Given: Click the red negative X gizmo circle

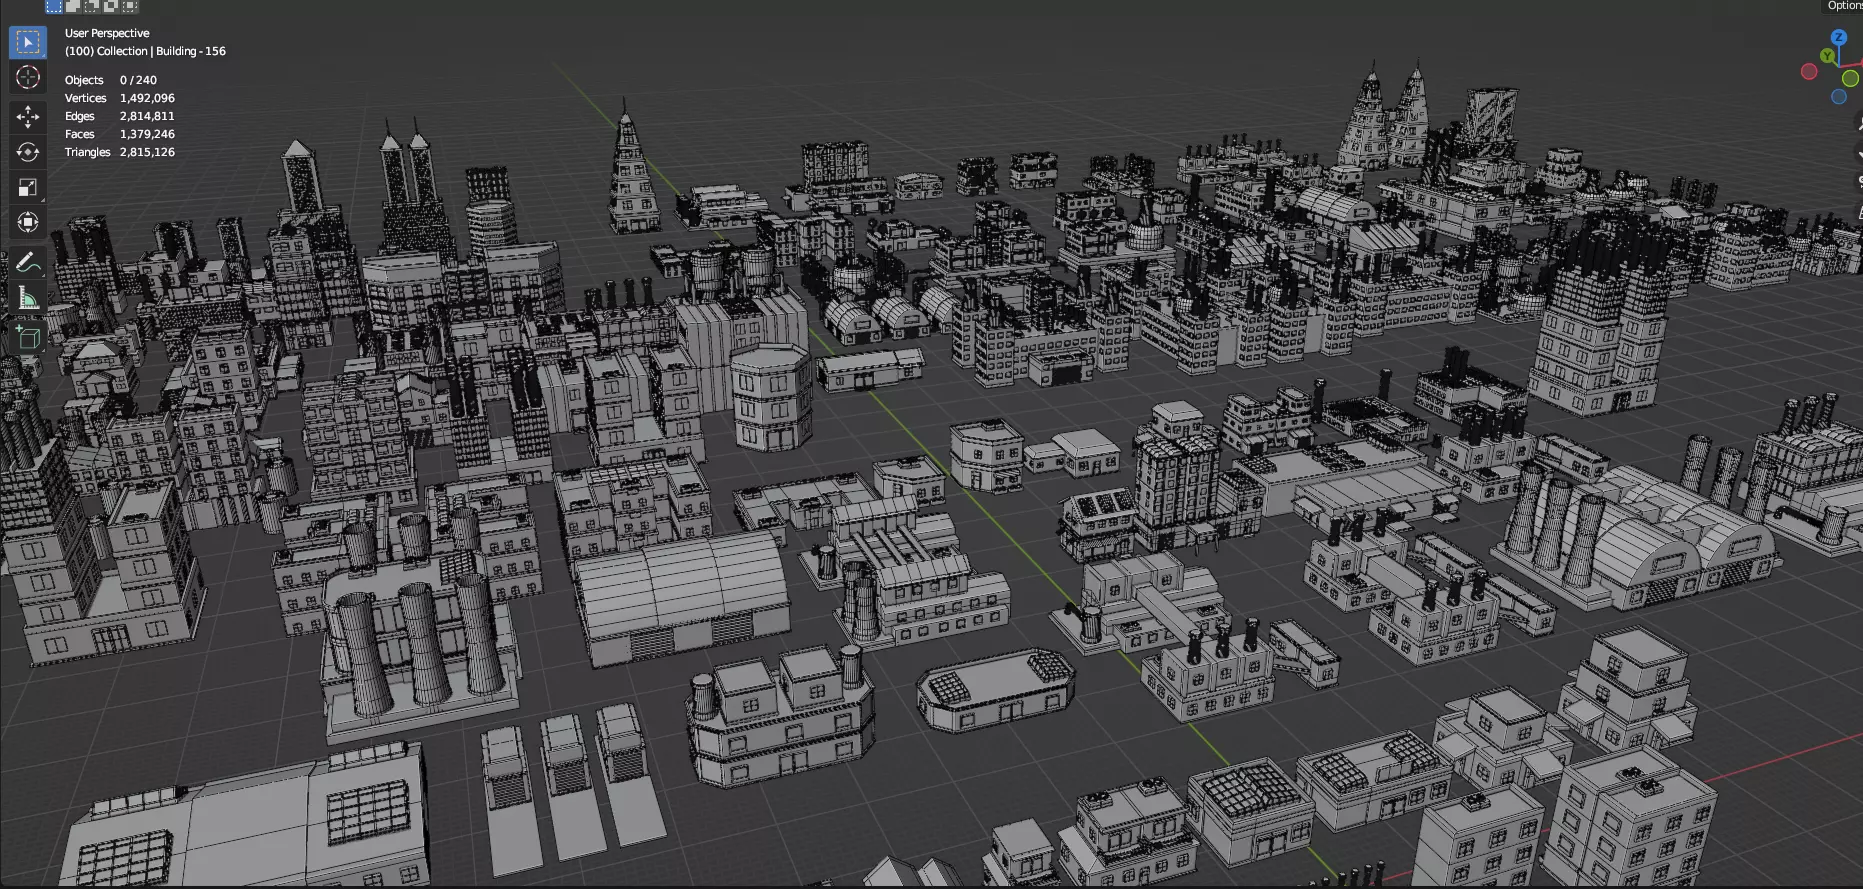Looking at the screenshot, I should [x=1809, y=71].
